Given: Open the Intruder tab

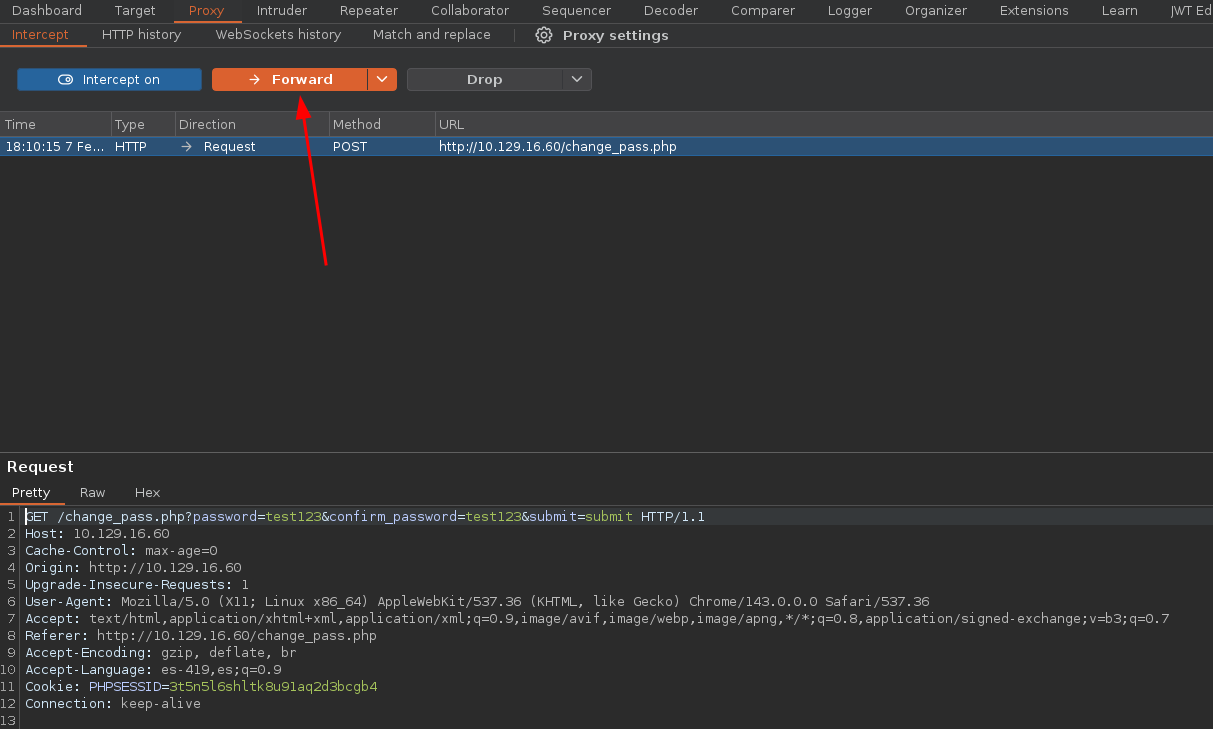Looking at the screenshot, I should click(282, 11).
